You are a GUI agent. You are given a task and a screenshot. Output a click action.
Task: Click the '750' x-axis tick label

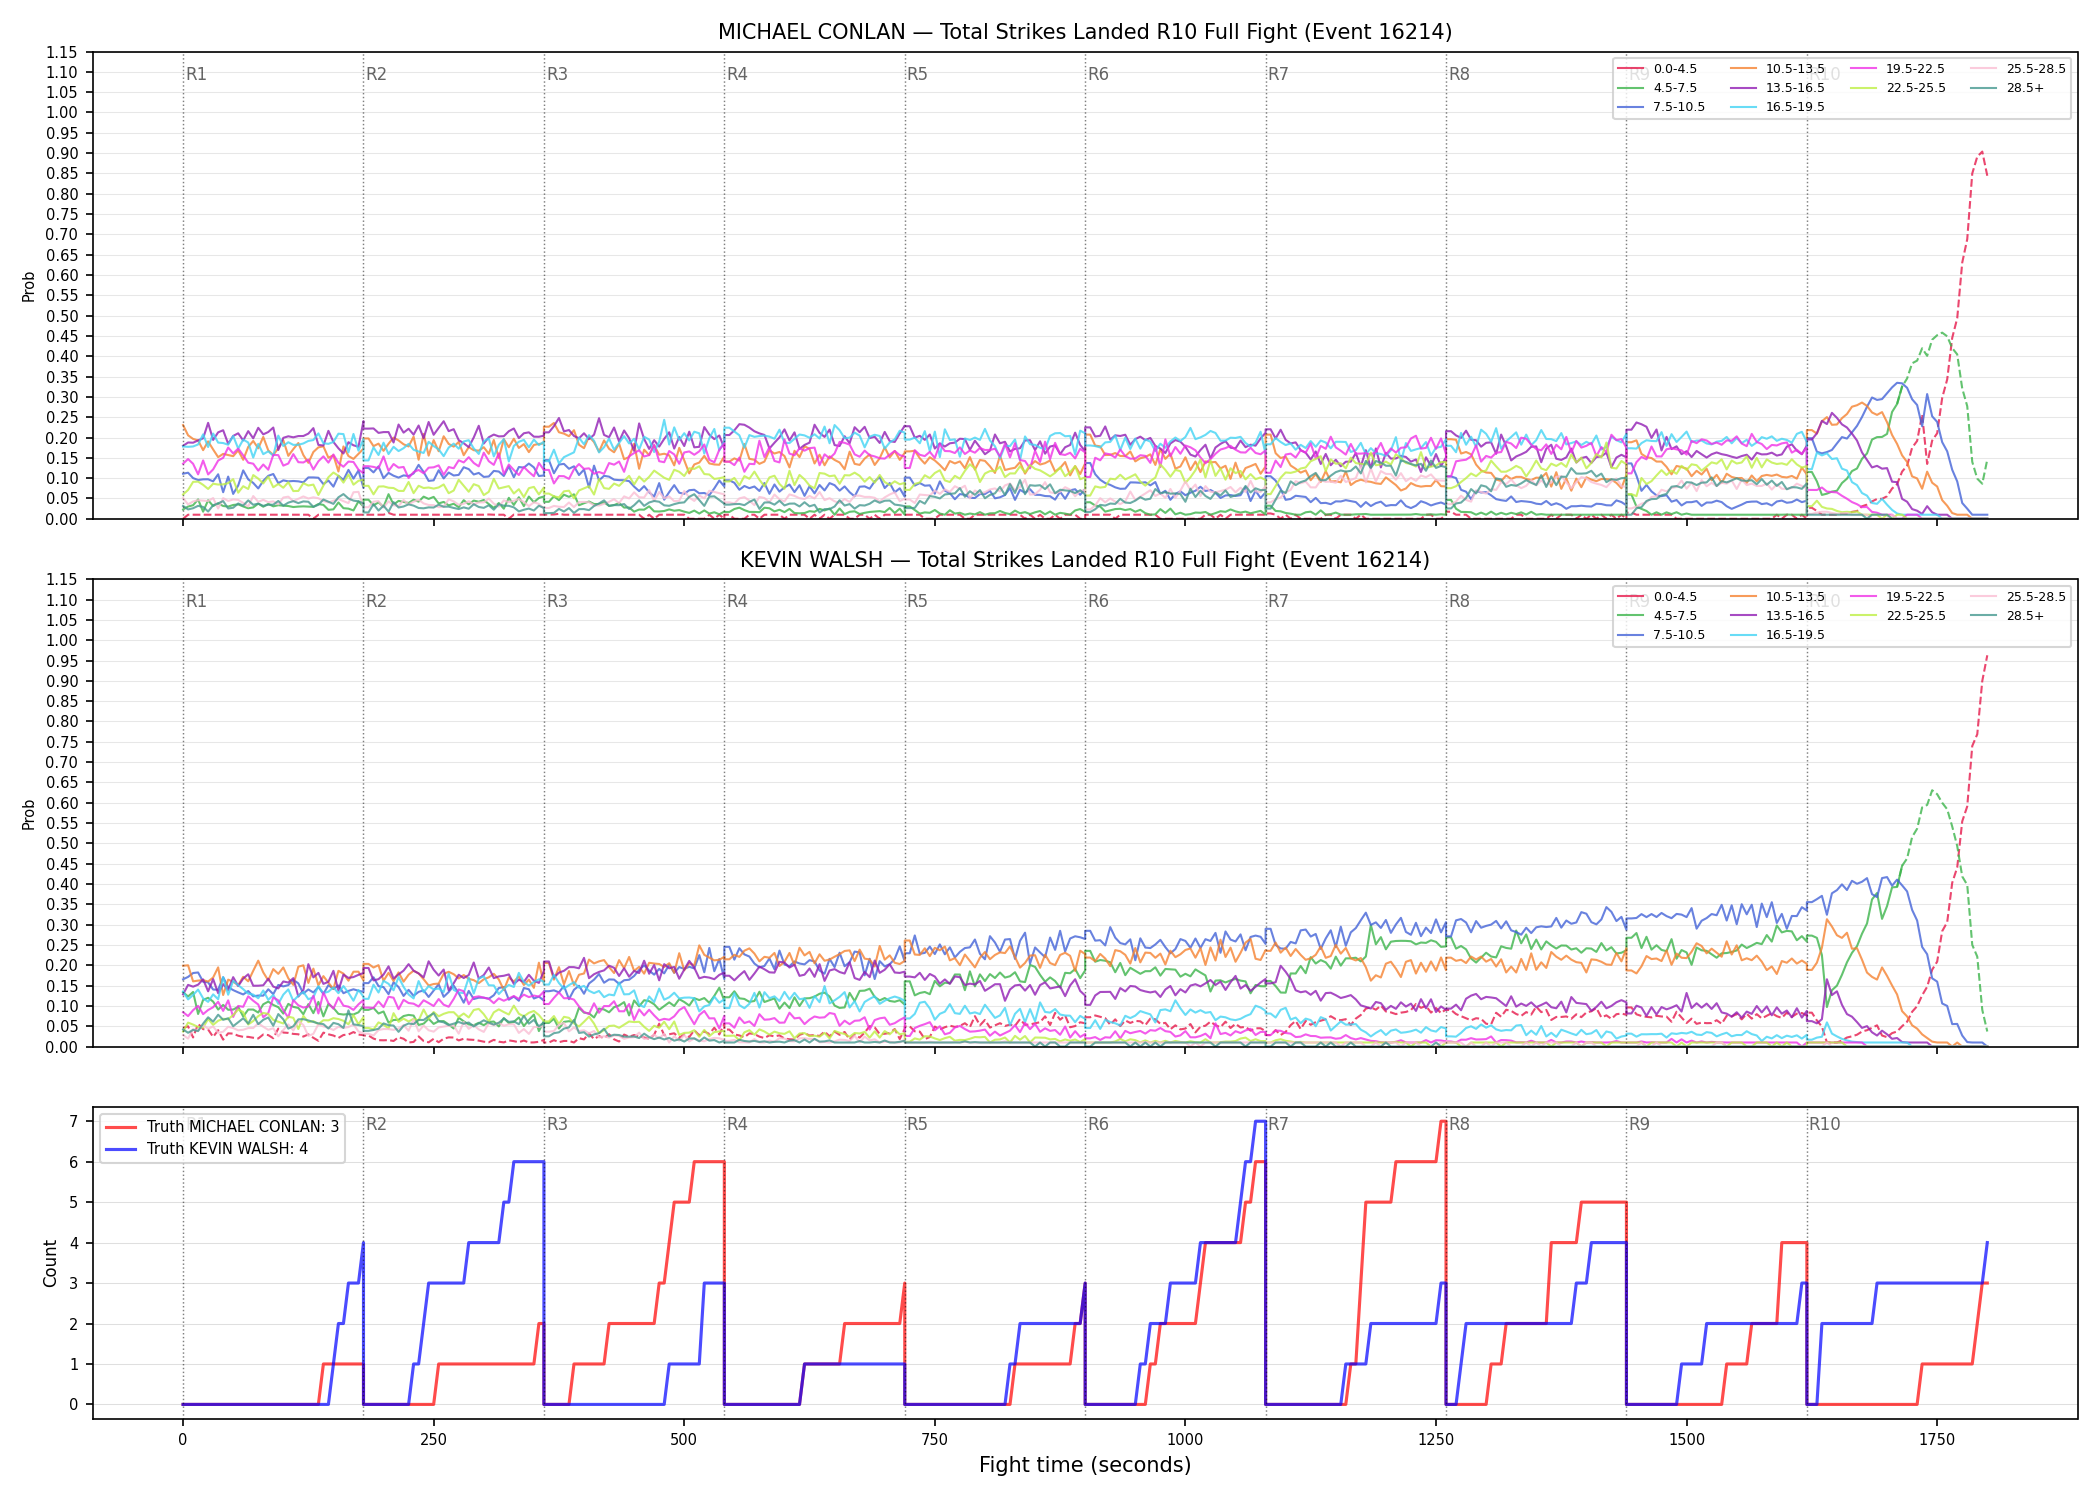tap(934, 1440)
